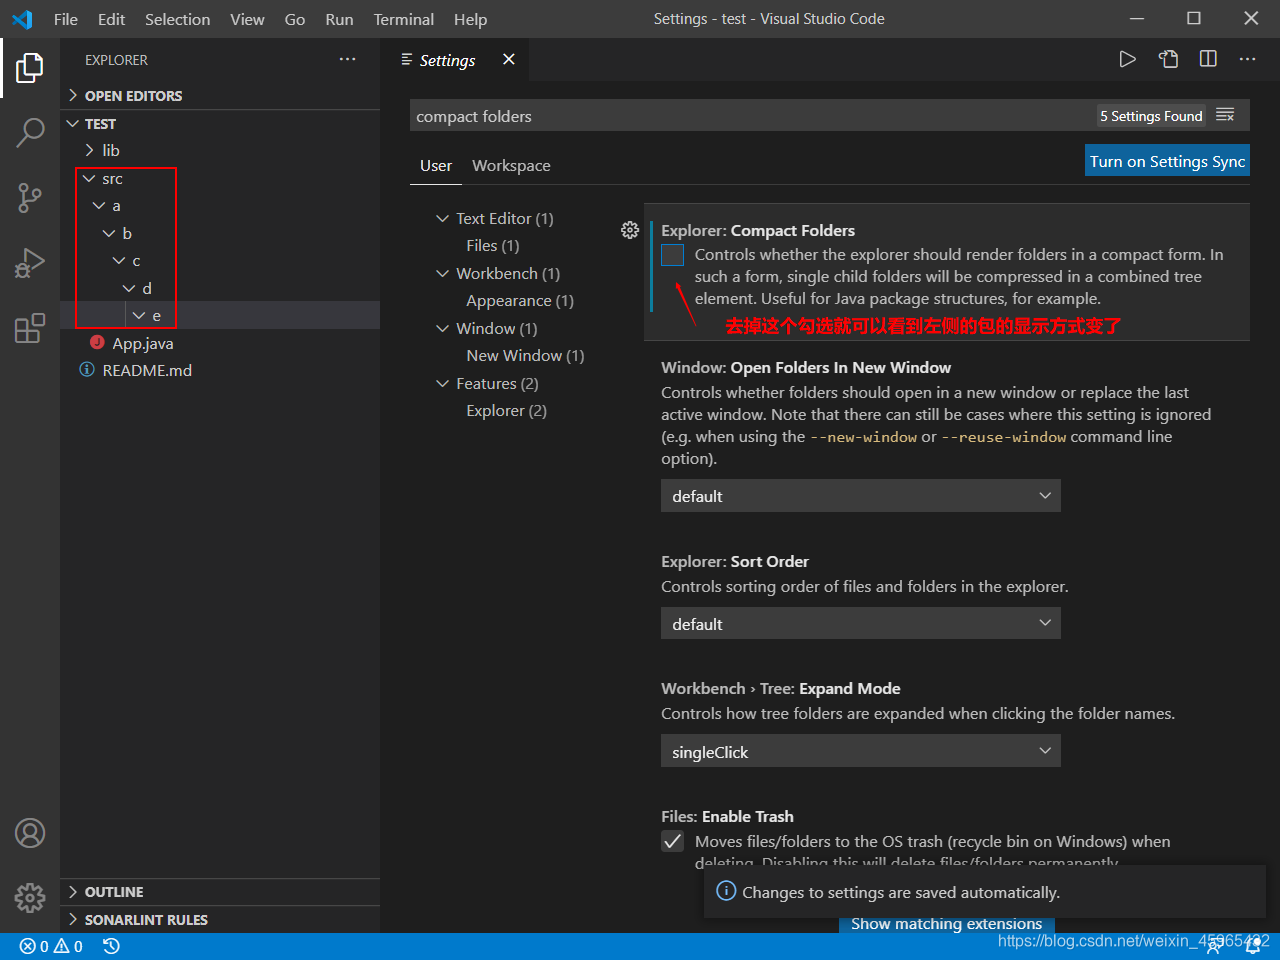Expand the lib folder
This screenshot has height=960, width=1280.
[x=220, y=150]
